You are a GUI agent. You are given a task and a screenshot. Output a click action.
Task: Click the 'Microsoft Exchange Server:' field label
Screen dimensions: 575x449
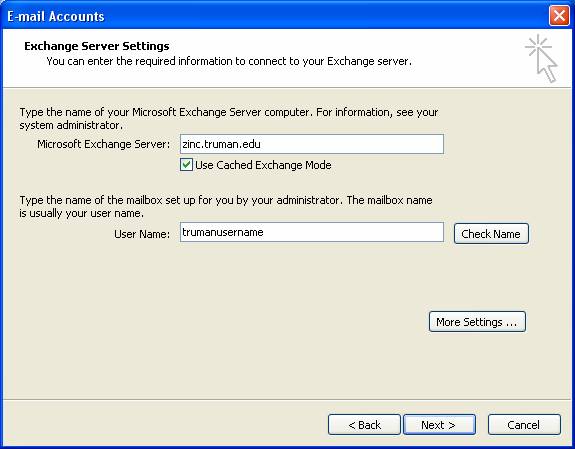[104, 144]
